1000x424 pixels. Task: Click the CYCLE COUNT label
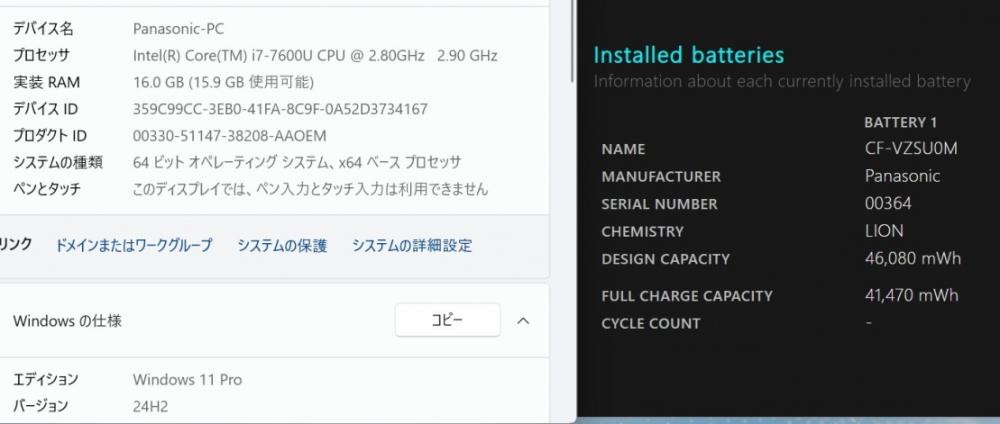(x=651, y=323)
